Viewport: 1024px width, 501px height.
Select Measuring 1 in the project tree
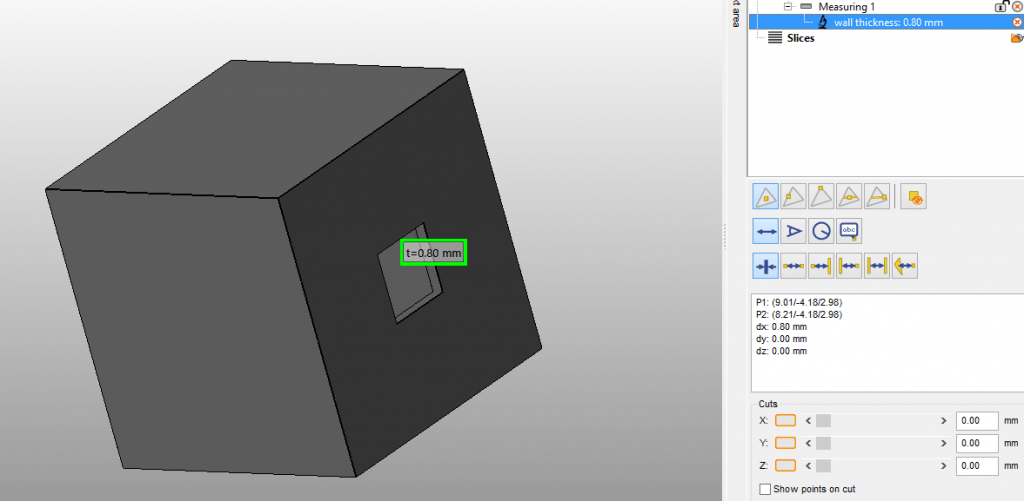[846, 6]
